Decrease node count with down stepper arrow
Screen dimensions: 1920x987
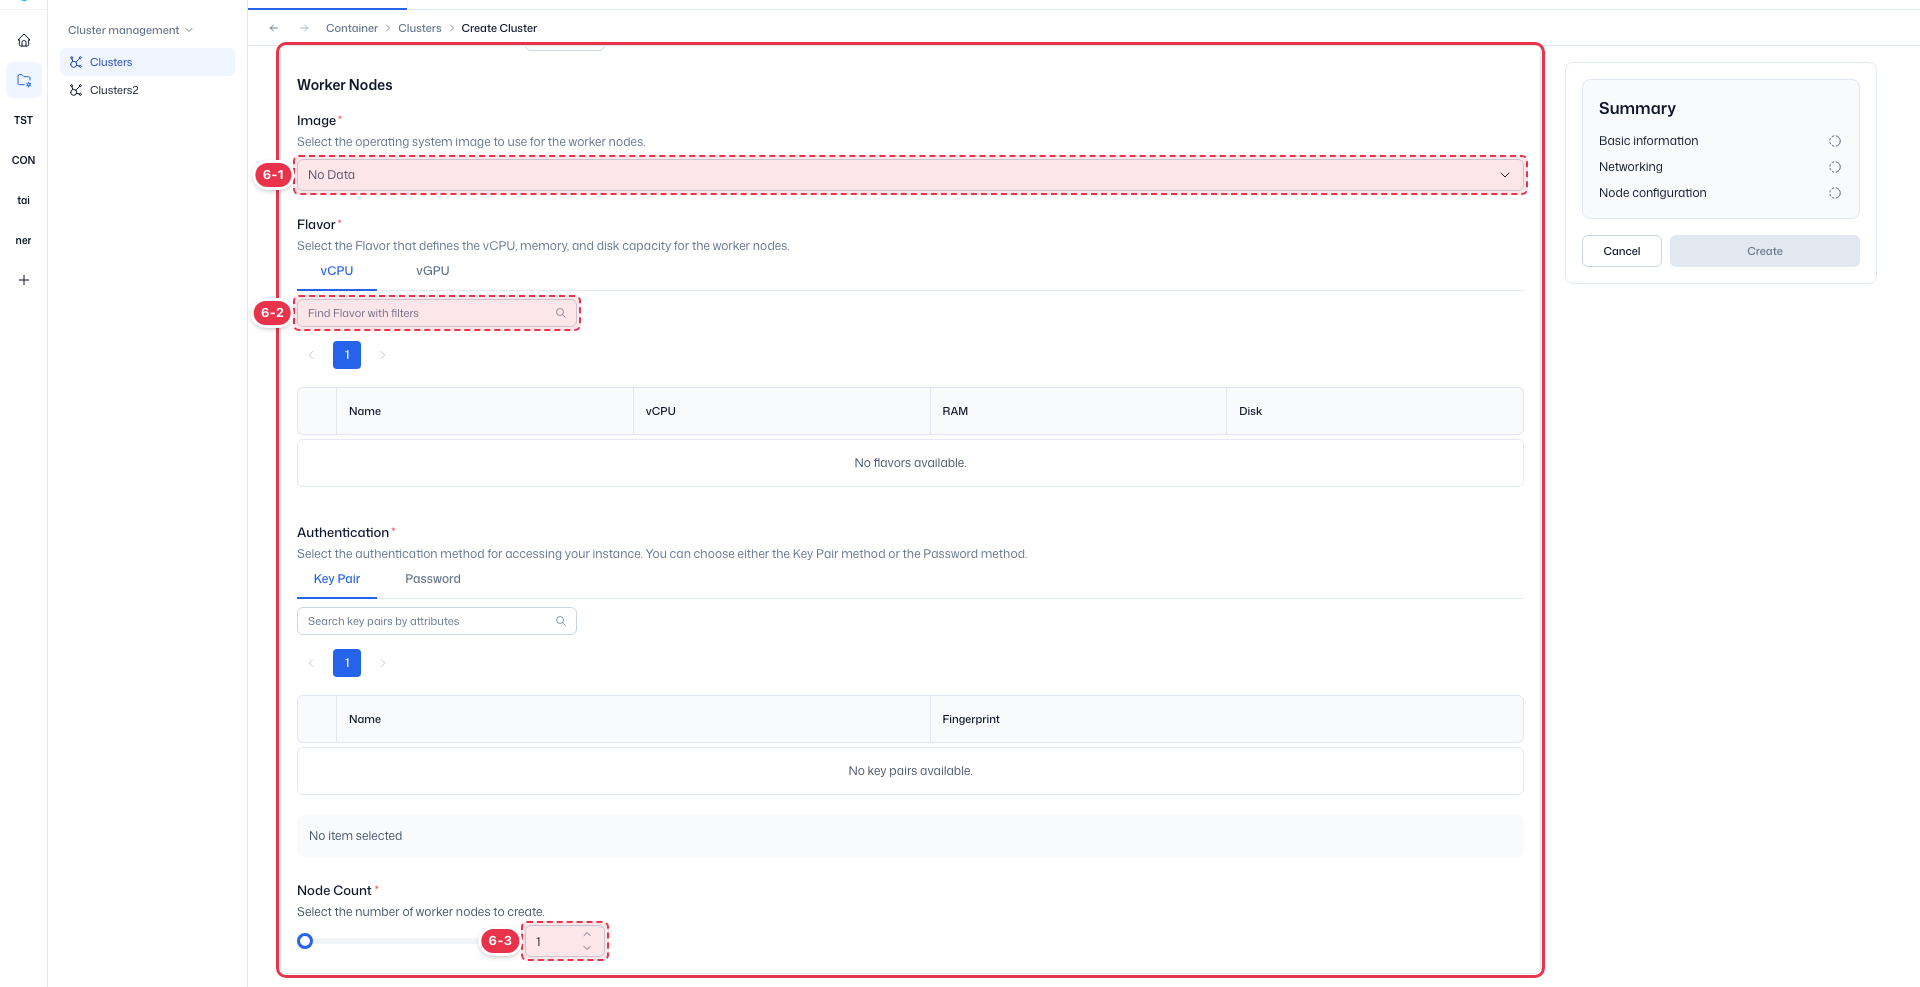tap(587, 948)
